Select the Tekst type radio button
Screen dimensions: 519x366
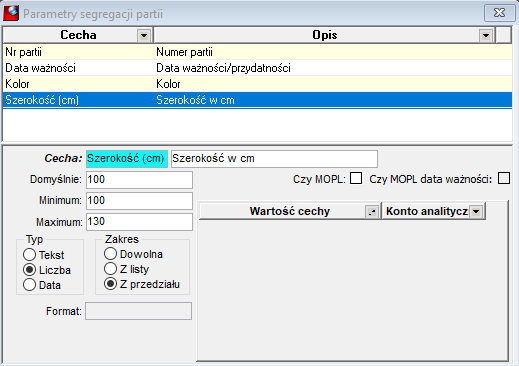coord(29,255)
